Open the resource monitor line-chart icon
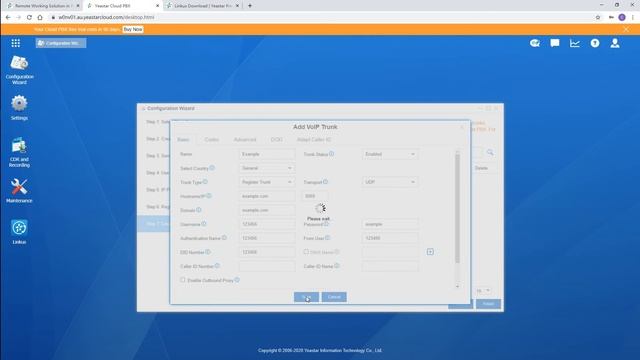This screenshot has width=640, height=360. point(575,43)
